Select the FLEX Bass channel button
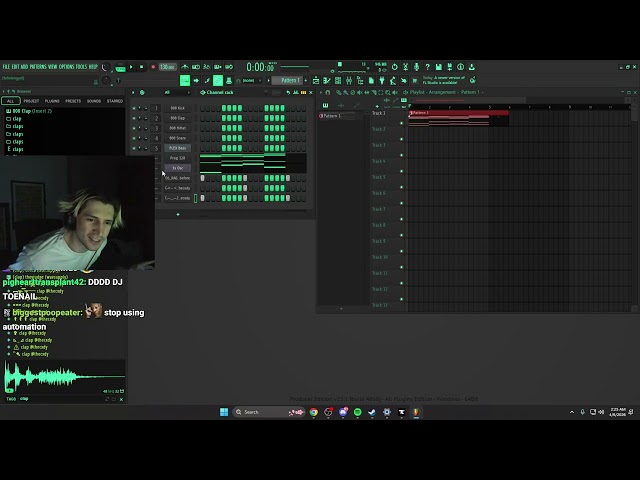This screenshot has height=480, width=640. pos(178,148)
